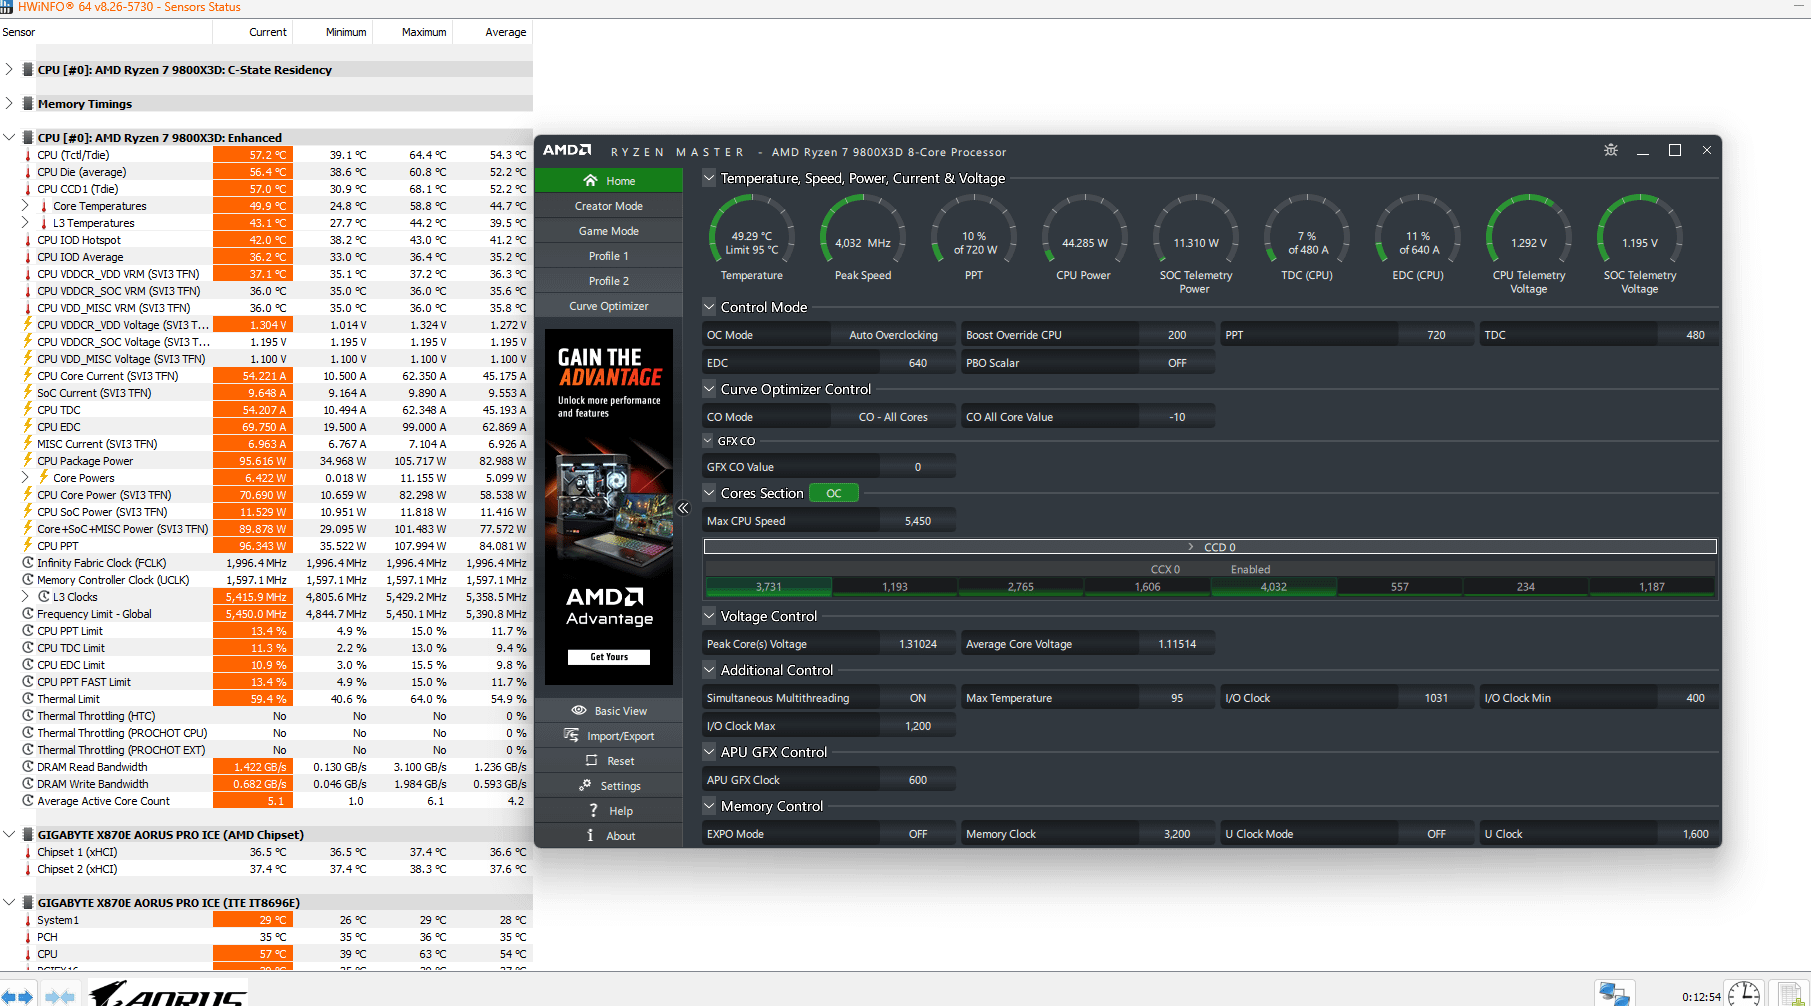Collapse the Additional Control section
The image size is (1811, 1006).
(x=709, y=670)
